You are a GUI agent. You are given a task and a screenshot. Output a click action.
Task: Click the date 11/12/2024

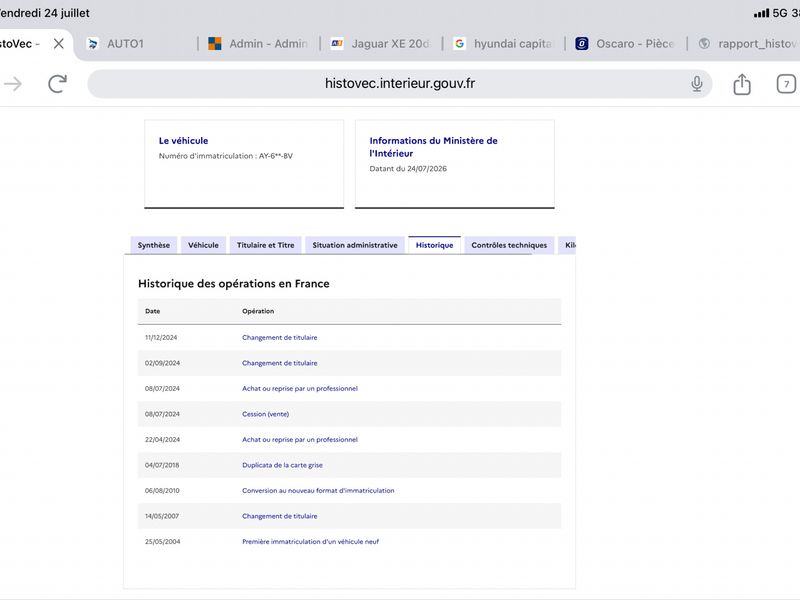click(161, 338)
